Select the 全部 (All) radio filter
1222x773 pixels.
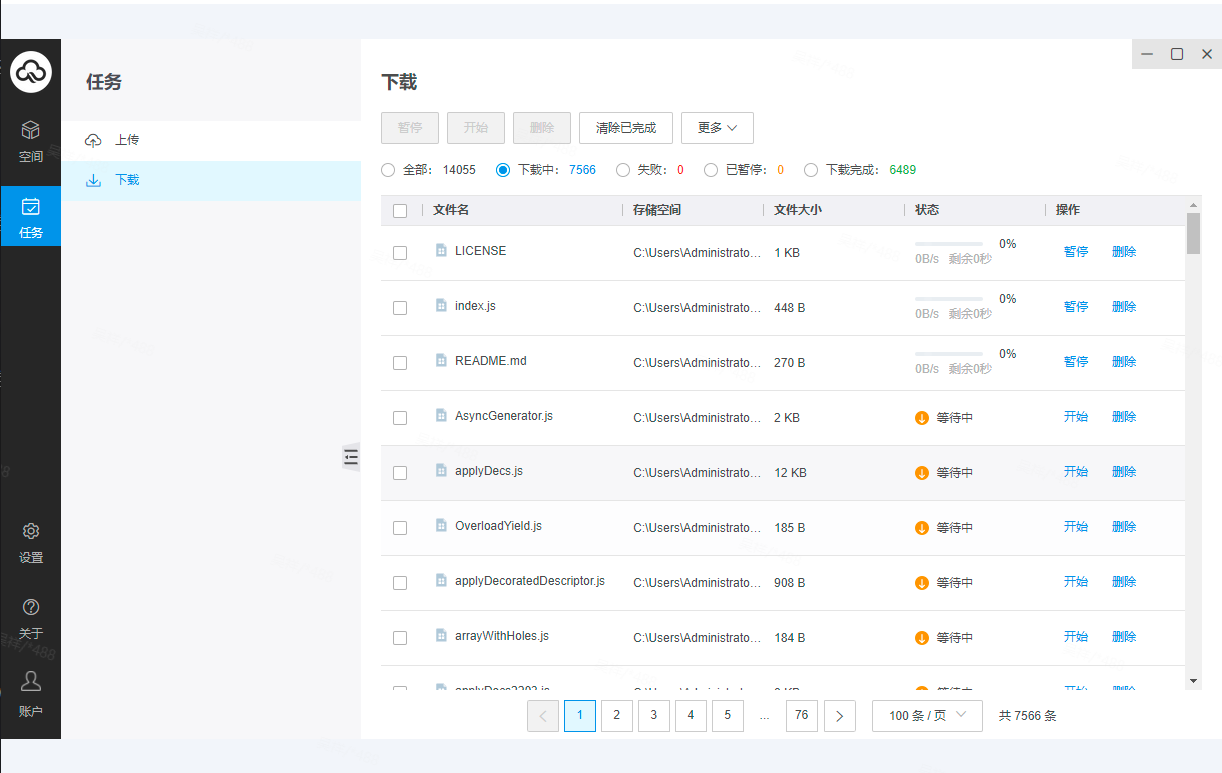tap(388, 170)
